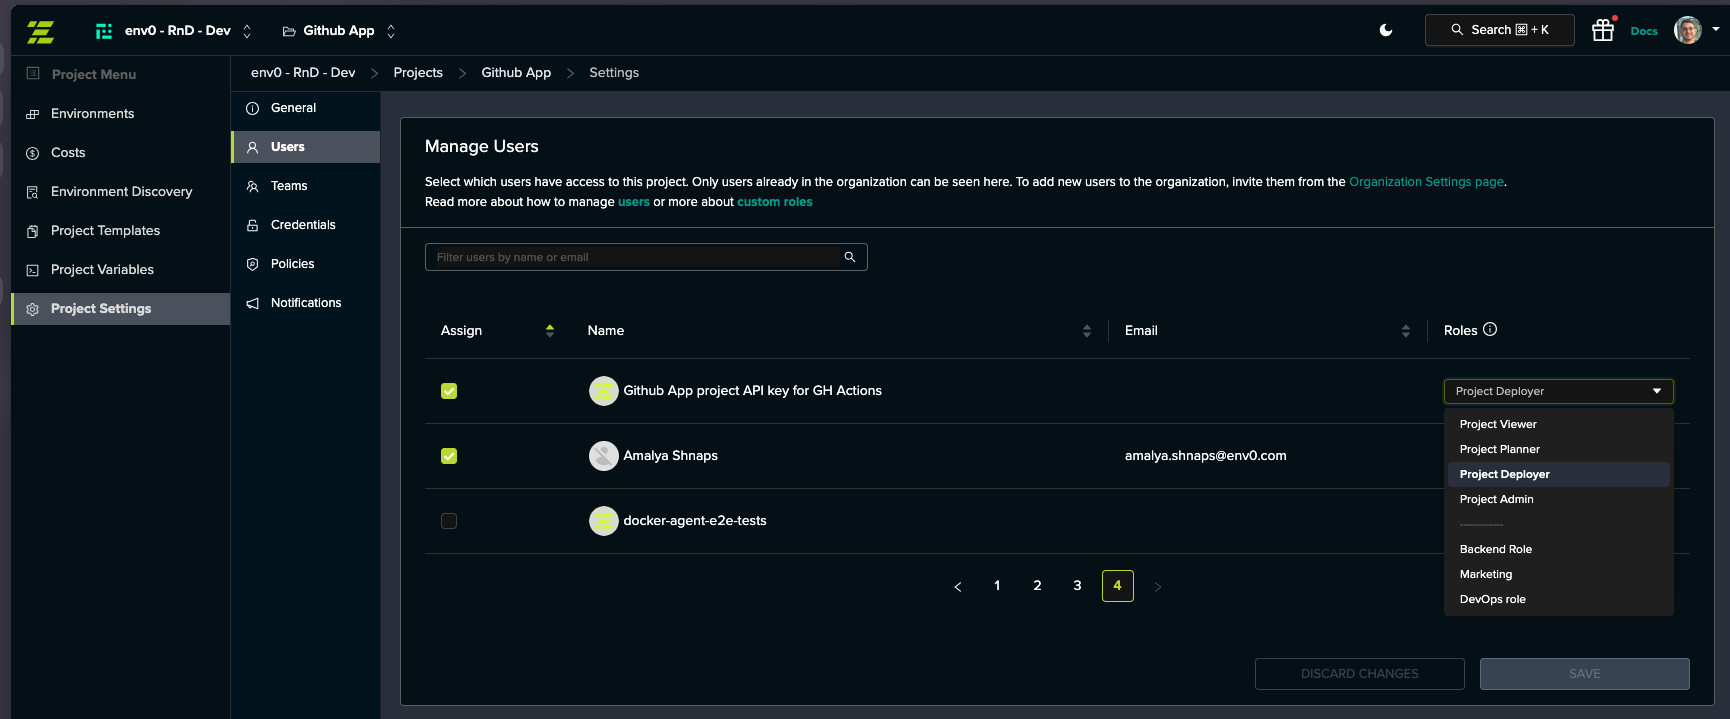Select Project Planner role
The width and height of the screenshot is (1730, 719).
pyautogui.click(x=1558, y=449)
